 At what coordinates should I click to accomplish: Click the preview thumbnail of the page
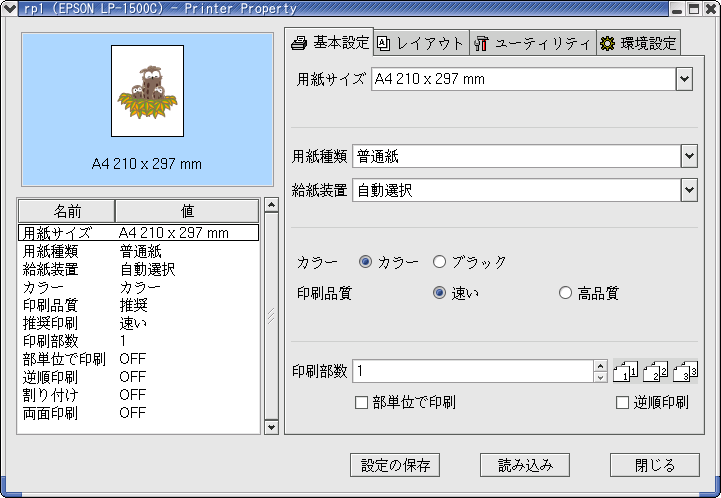point(147,90)
